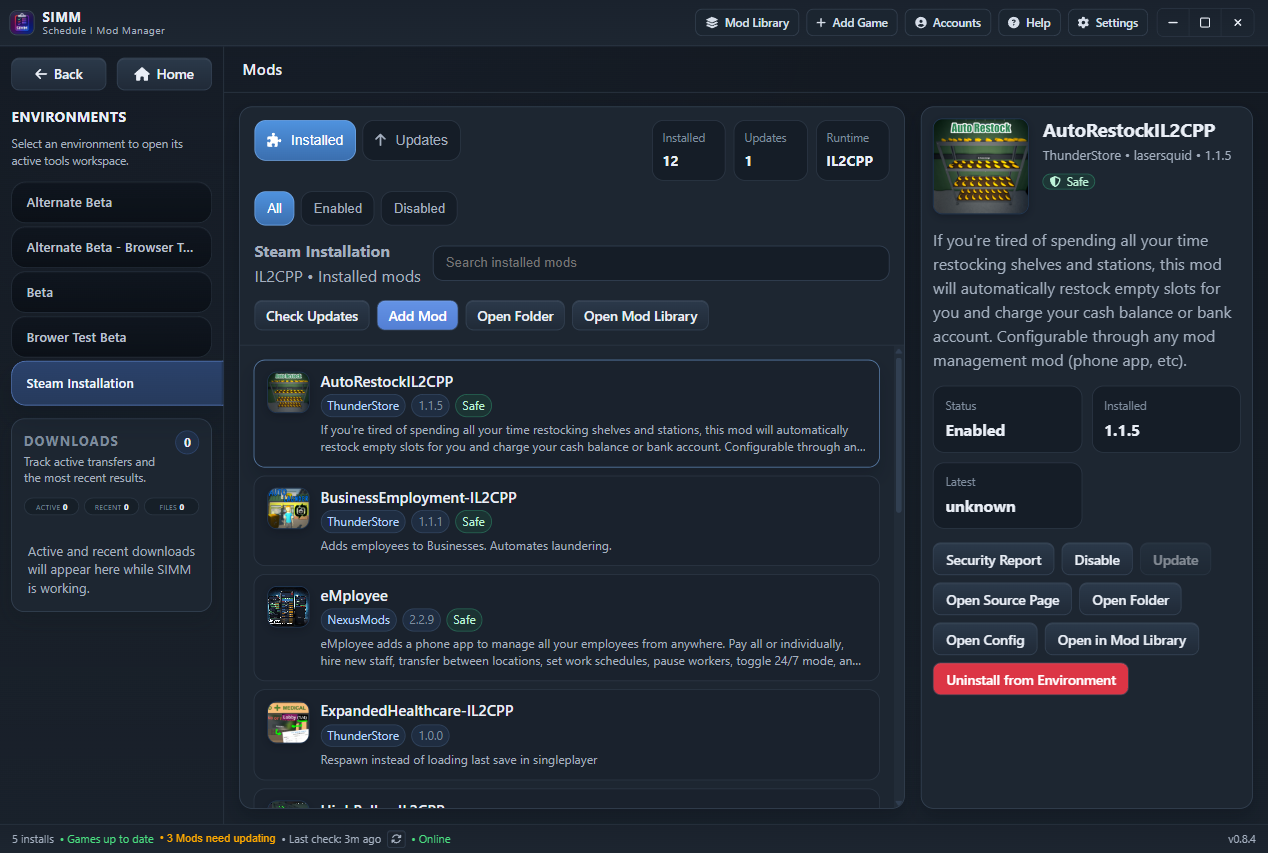This screenshot has height=853, width=1268.
Task: Click the FILES 0 downloads chip
Action: (x=172, y=507)
